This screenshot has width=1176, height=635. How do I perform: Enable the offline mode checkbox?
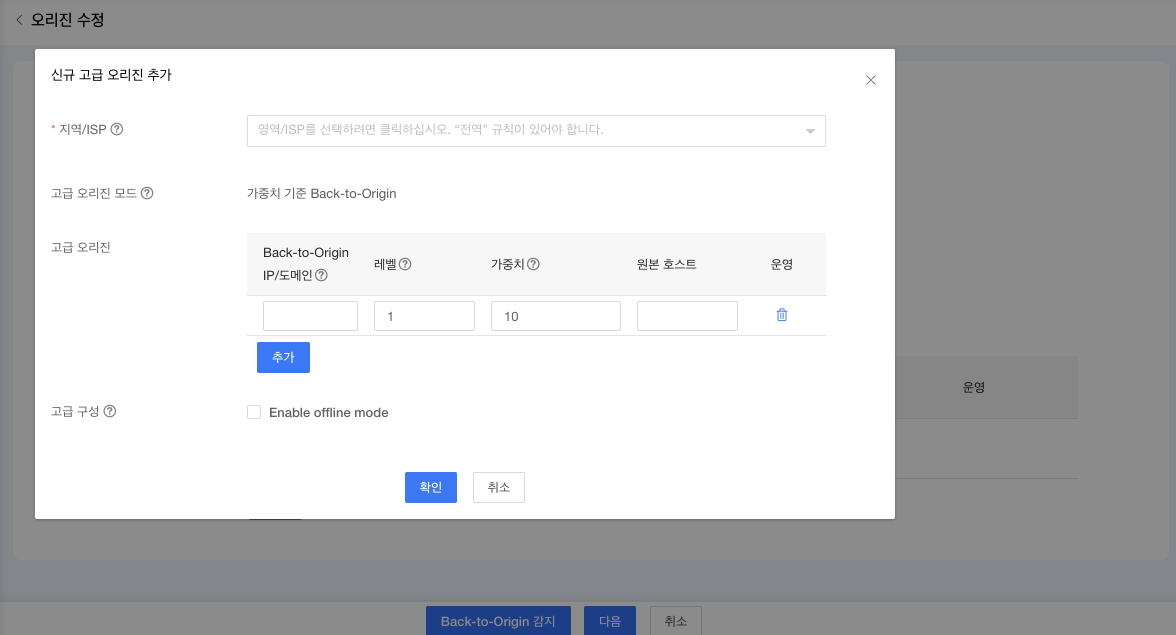coord(254,411)
